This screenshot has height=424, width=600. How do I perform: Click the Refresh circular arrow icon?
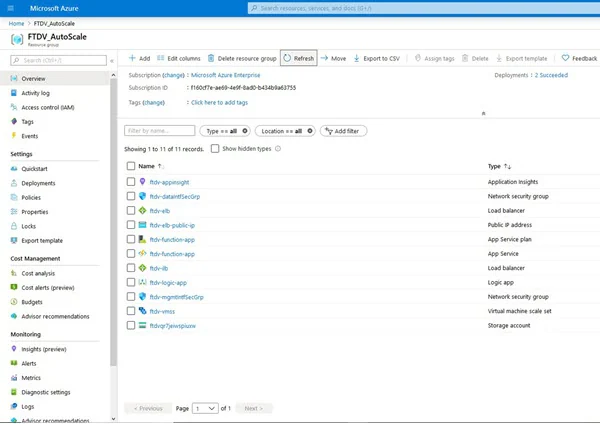pos(287,58)
